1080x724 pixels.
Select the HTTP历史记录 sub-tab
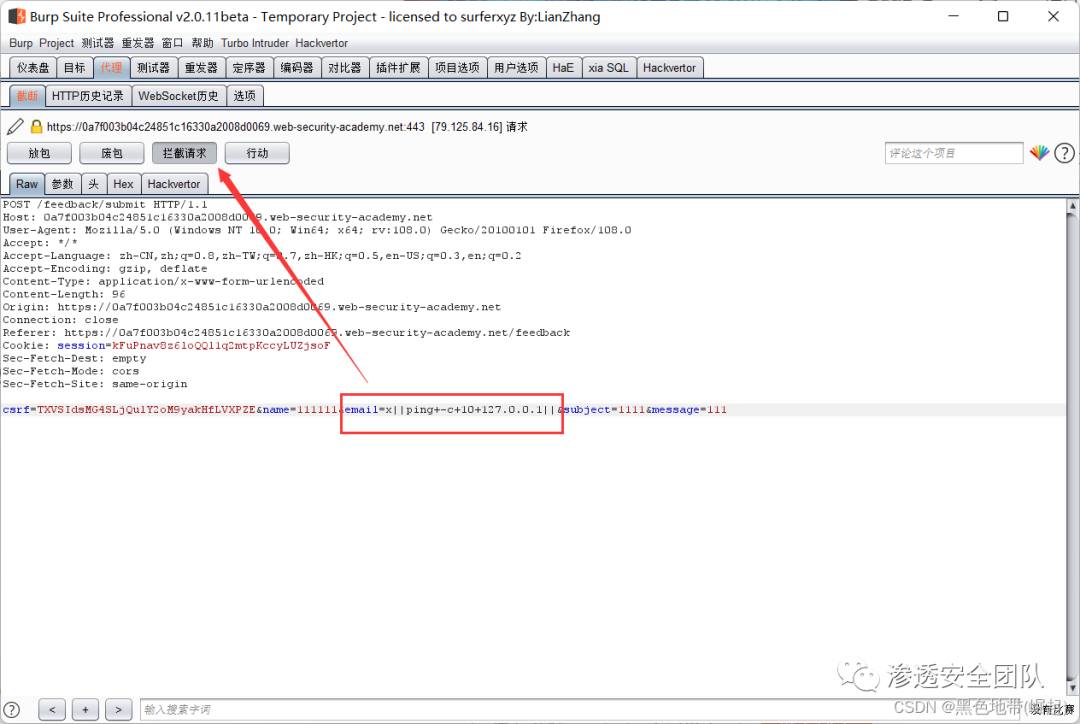87,96
